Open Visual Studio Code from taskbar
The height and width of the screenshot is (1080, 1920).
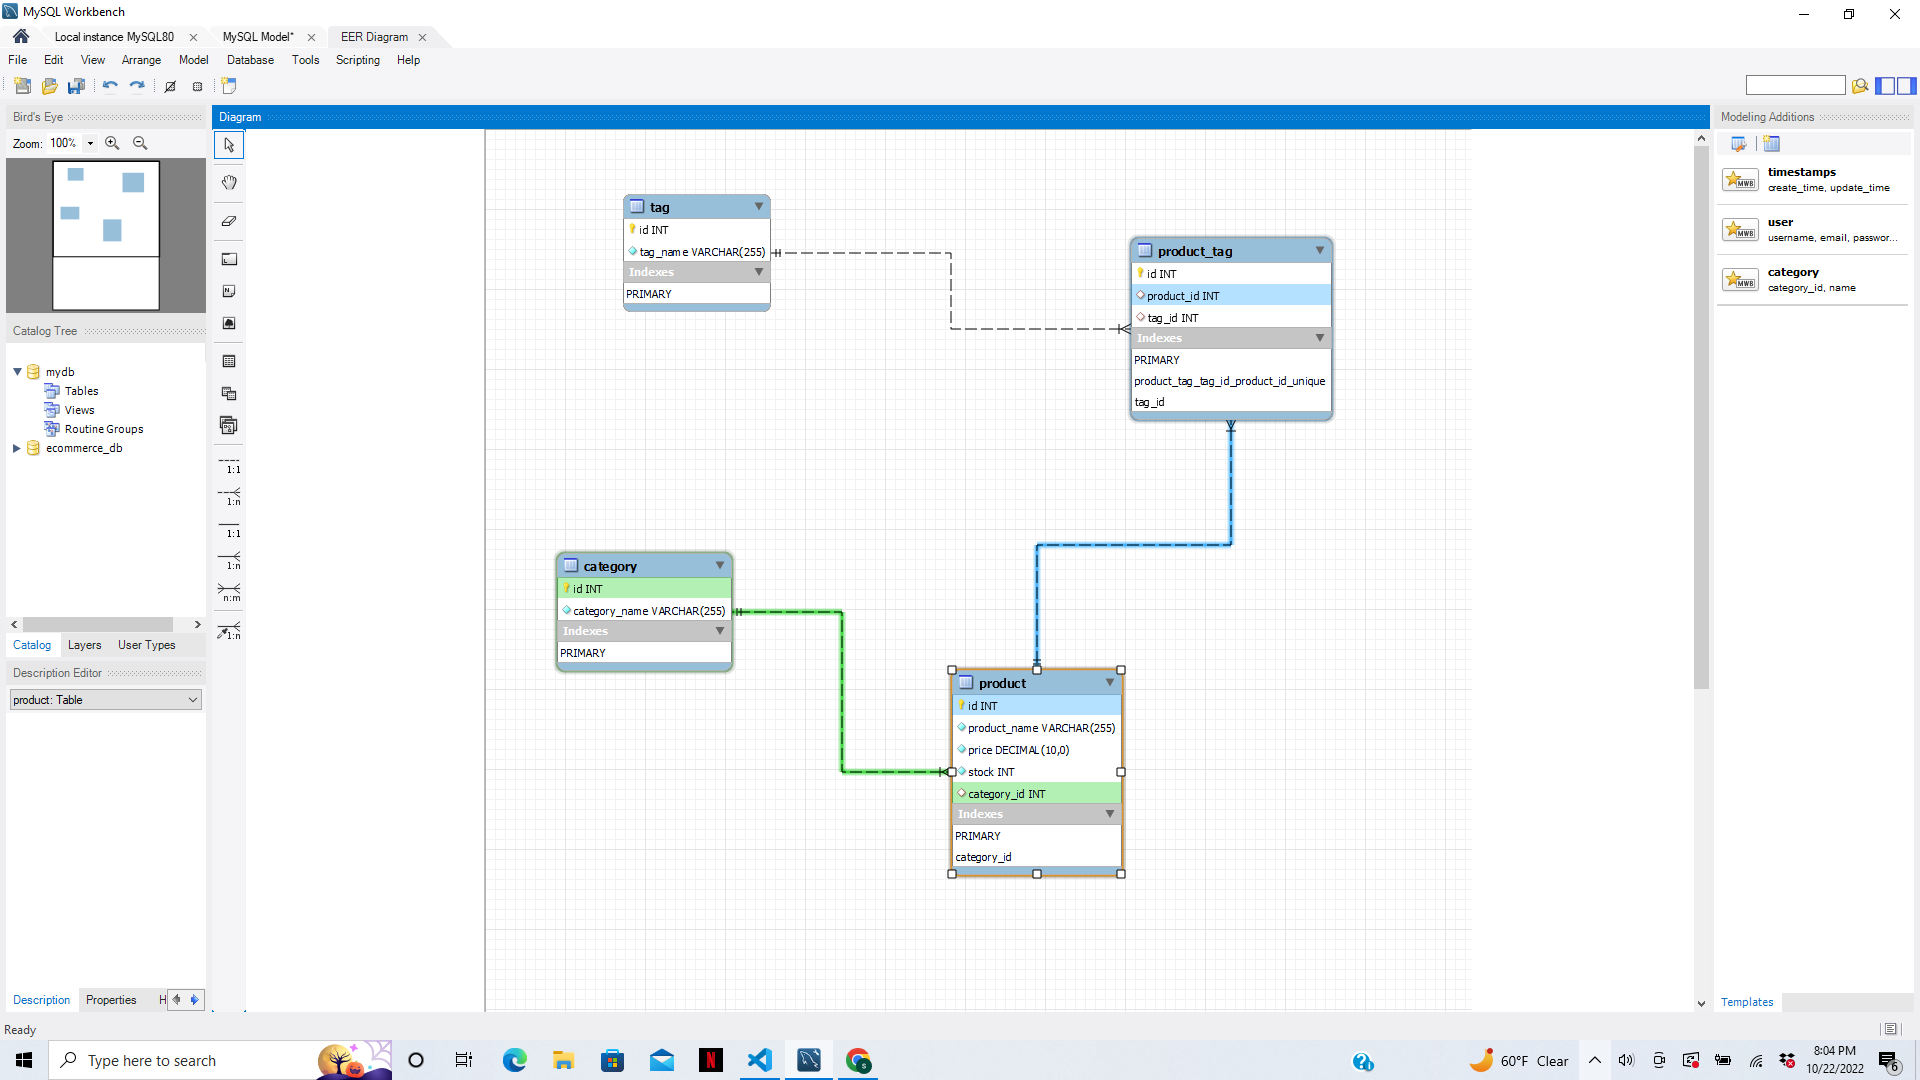(760, 1060)
